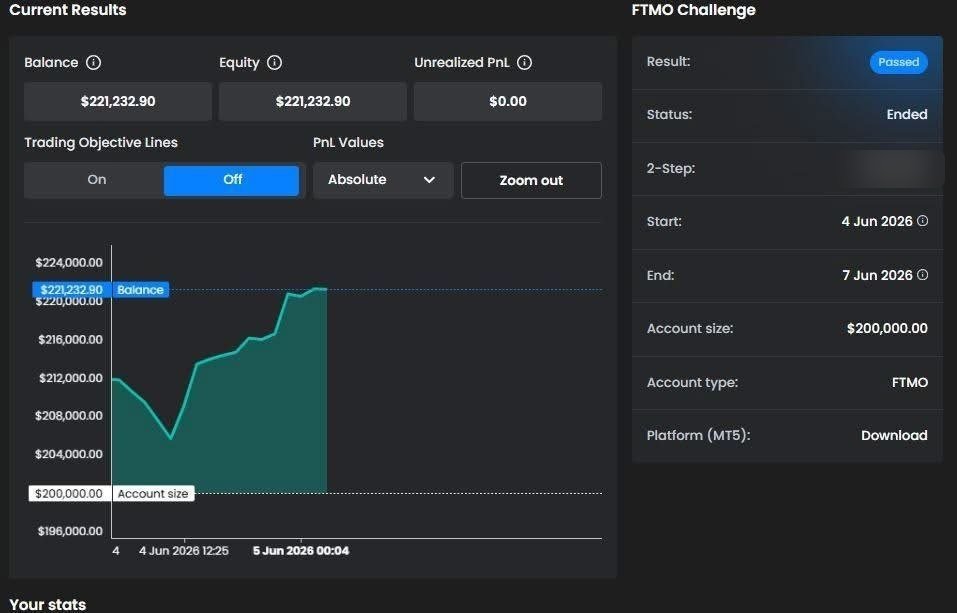This screenshot has height=613, width=957.
Task: Click the $204,000.00 y-axis label
Action: (69, 454)
